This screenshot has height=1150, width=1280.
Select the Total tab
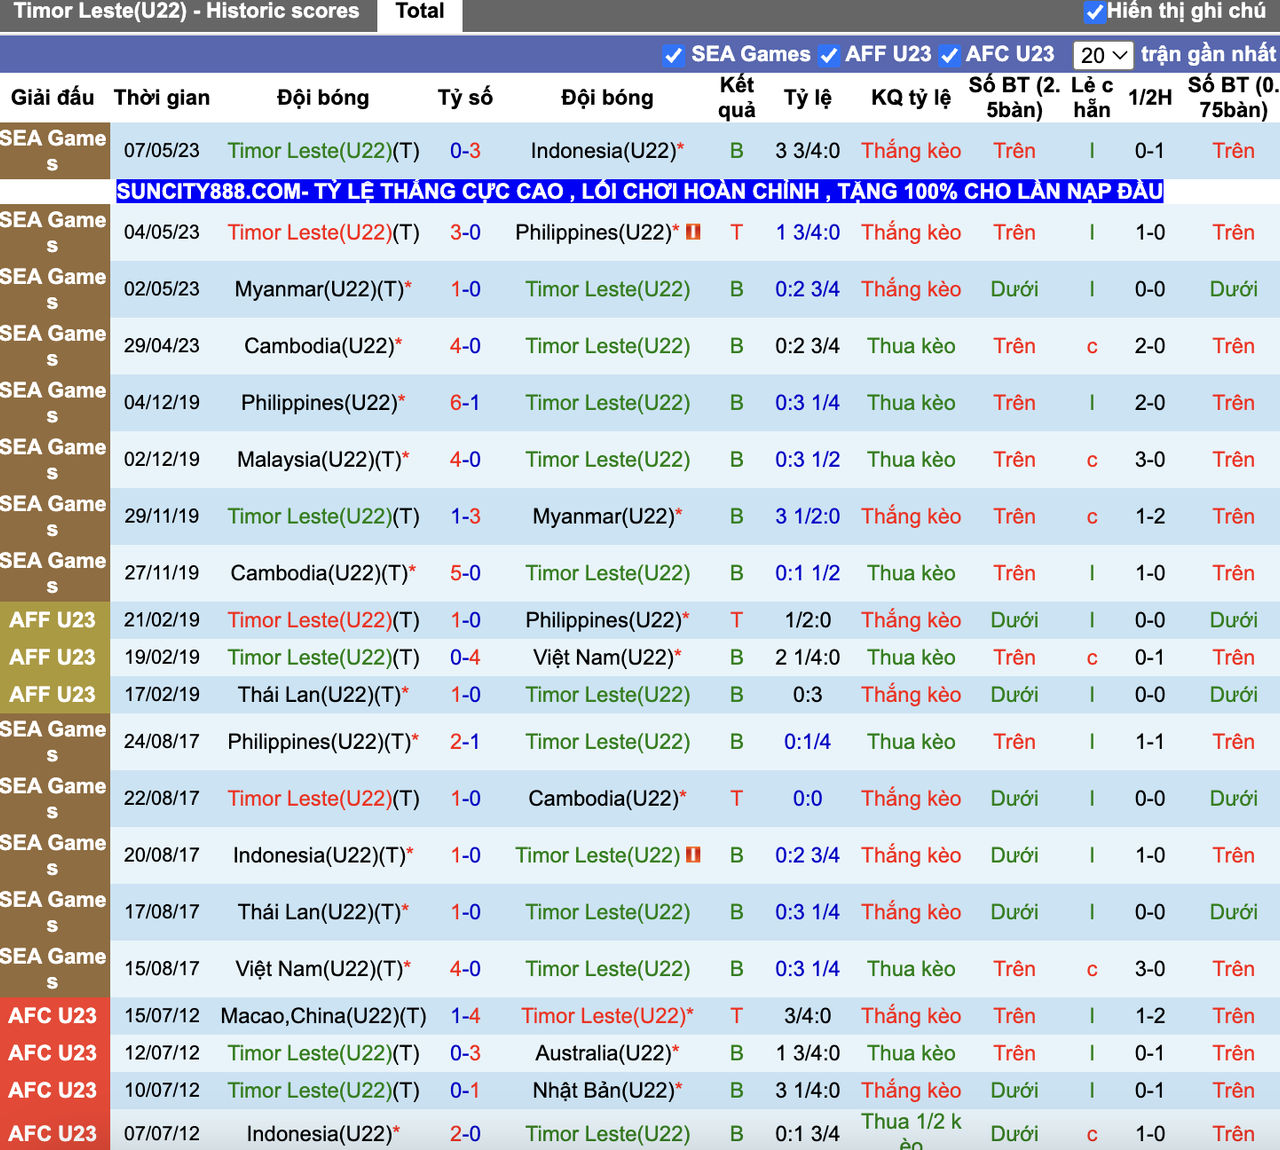[x=420, y=12]
